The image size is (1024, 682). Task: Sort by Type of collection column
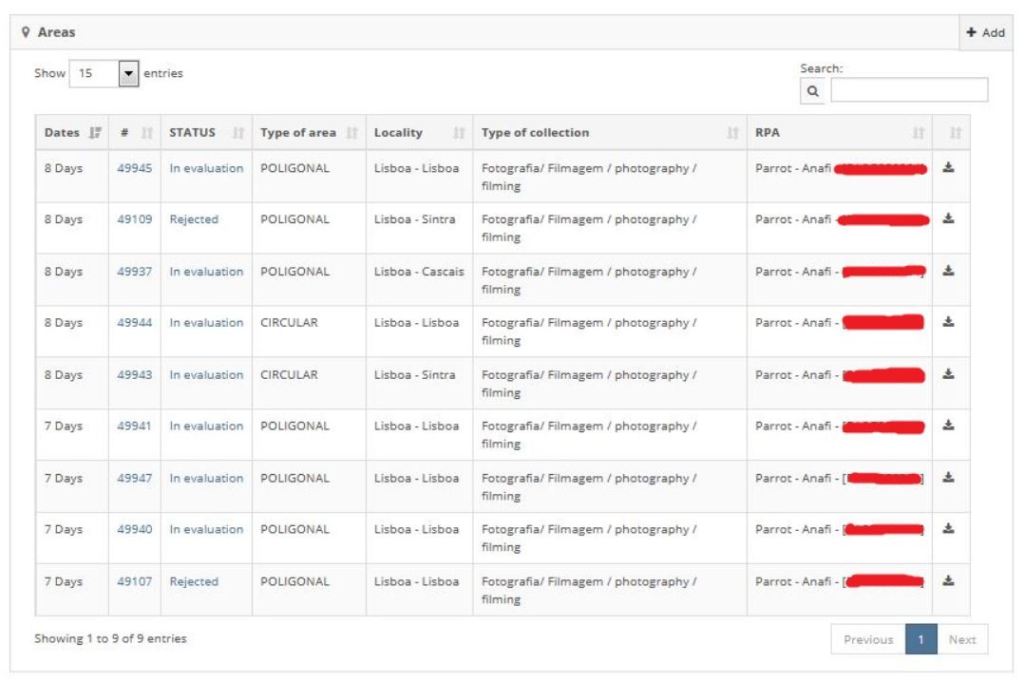click(608, 133)
